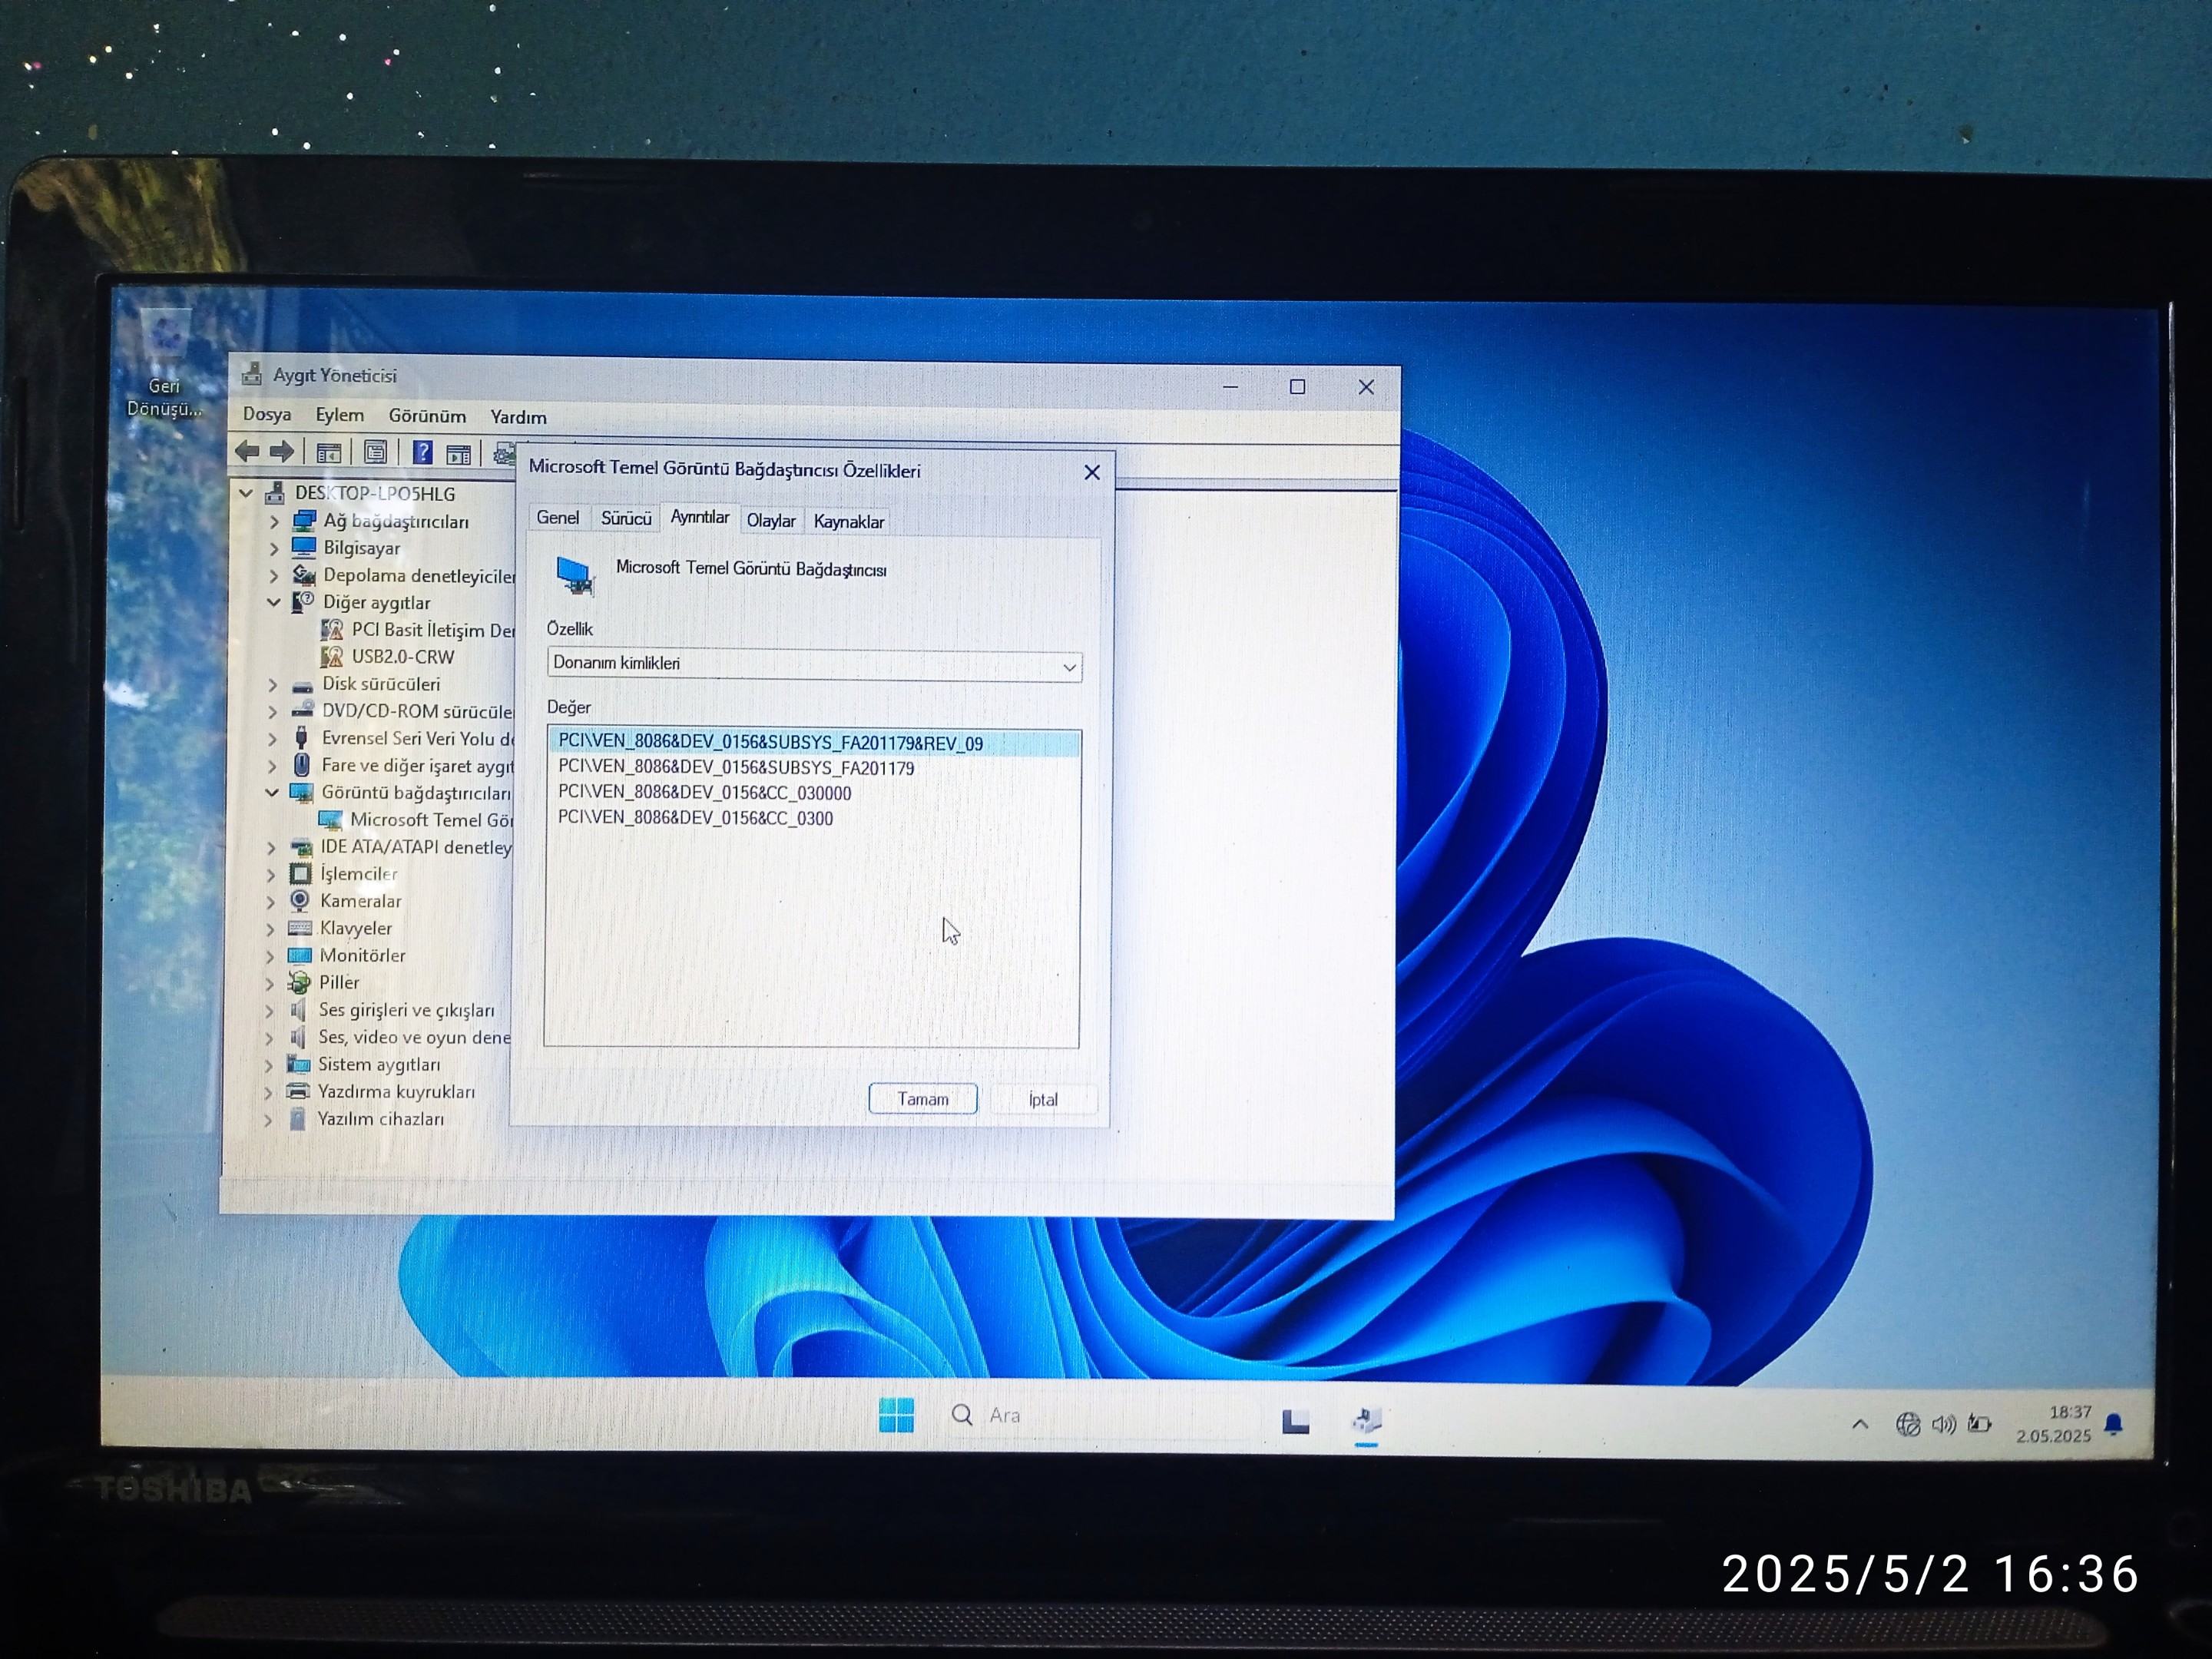The width and height of the screenshot is (2212, 1659).
Task: Open the volume speaker tray icon
Action: pyautogui.click(x=1944, y=1424)
